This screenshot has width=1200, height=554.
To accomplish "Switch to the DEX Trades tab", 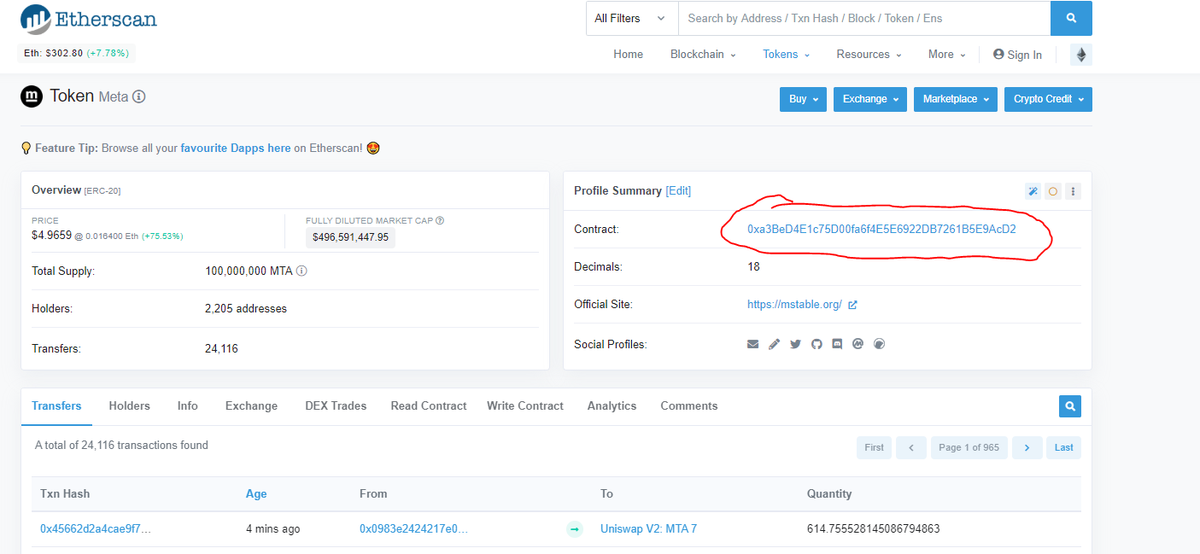I will coord(336,406).
